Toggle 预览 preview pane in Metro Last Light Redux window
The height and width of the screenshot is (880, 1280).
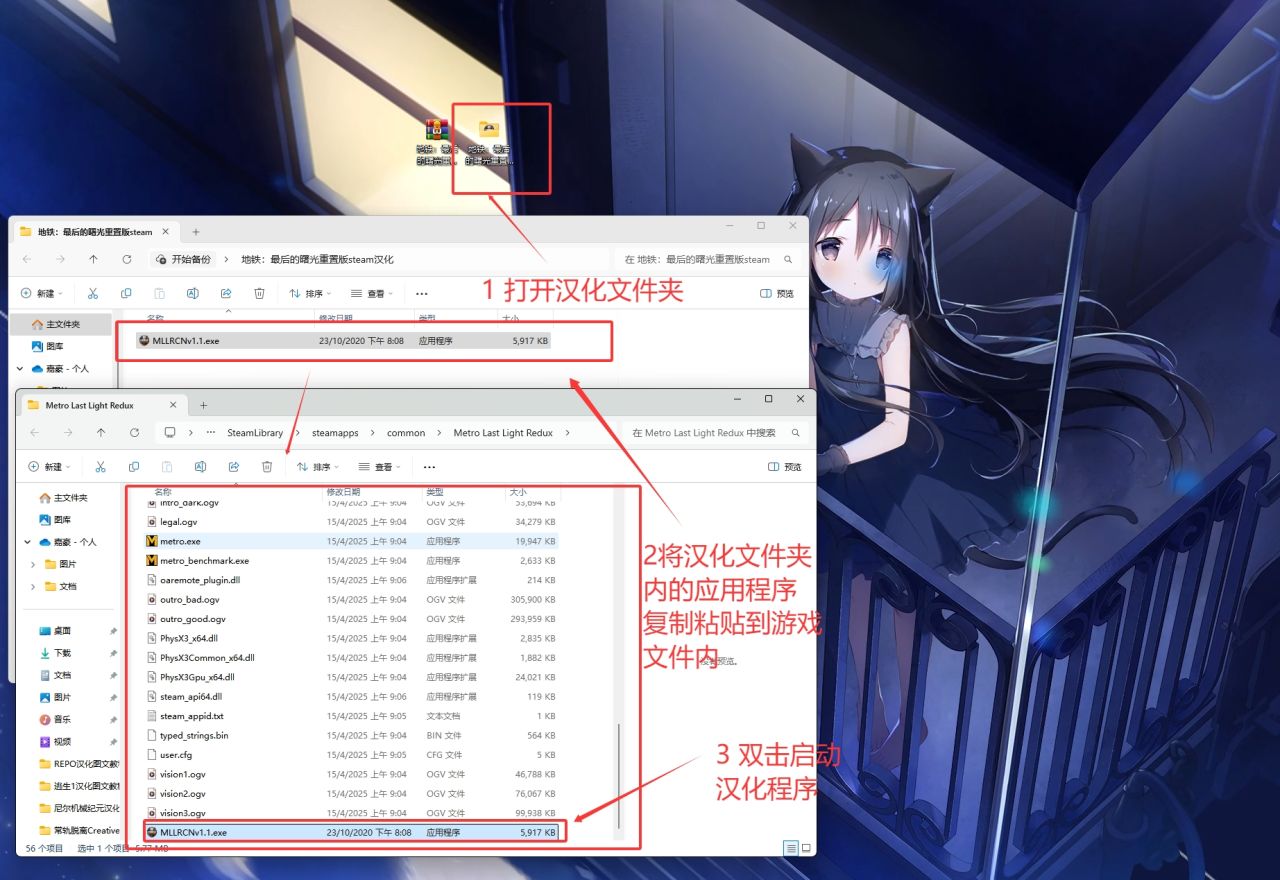click(785, 467)
